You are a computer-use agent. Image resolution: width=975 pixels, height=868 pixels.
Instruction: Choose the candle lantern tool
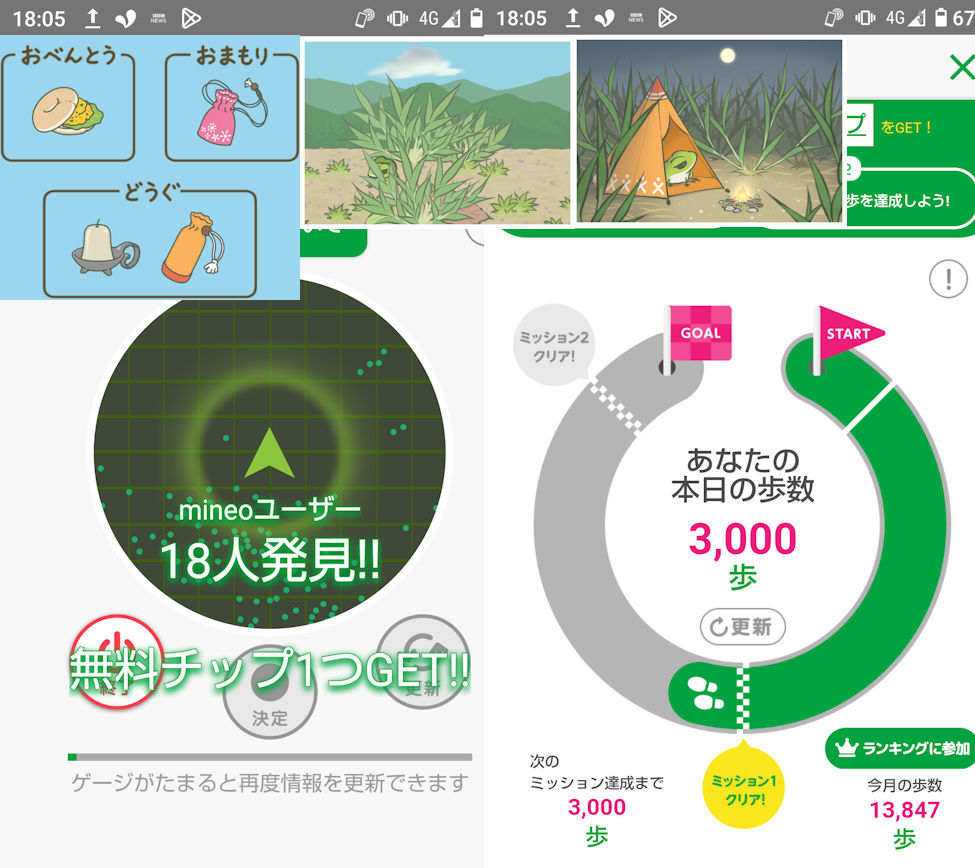(106, 247)
